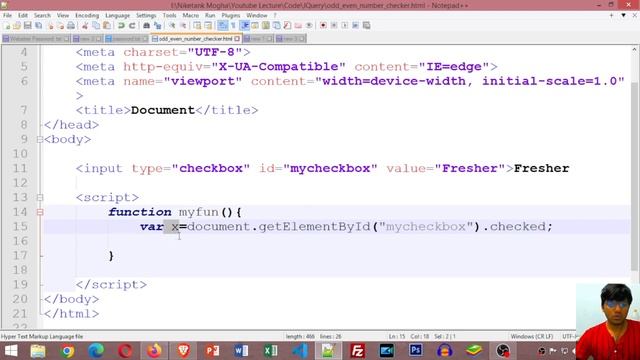Open the tab list dropdown arrow at top right

[623, 15]
